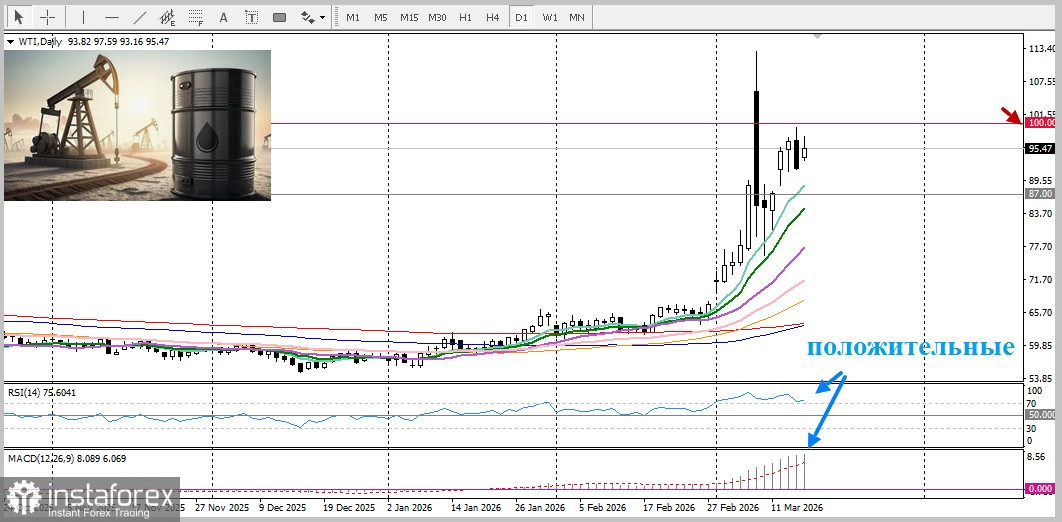This screenshot has width=1062, height=522.
Task: Select the W1 weekly timeframe
Action: tap(550, 17)
